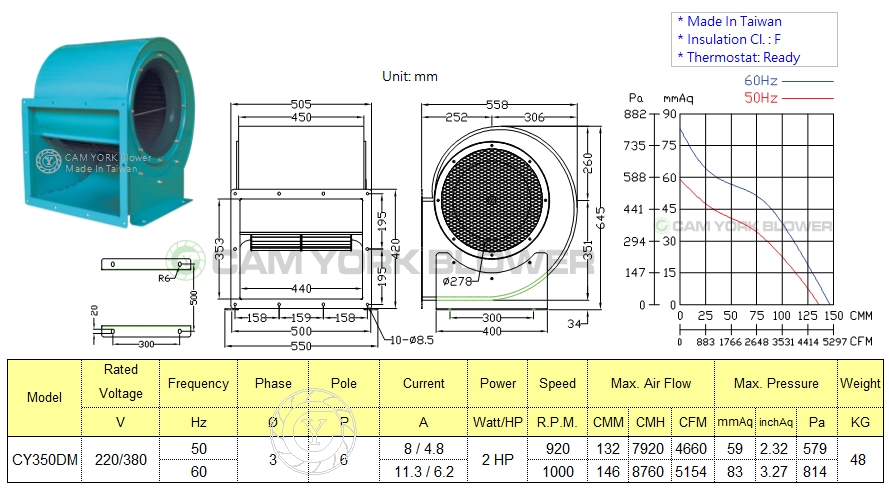Click the 50Hz legend label

pos(760,98)
